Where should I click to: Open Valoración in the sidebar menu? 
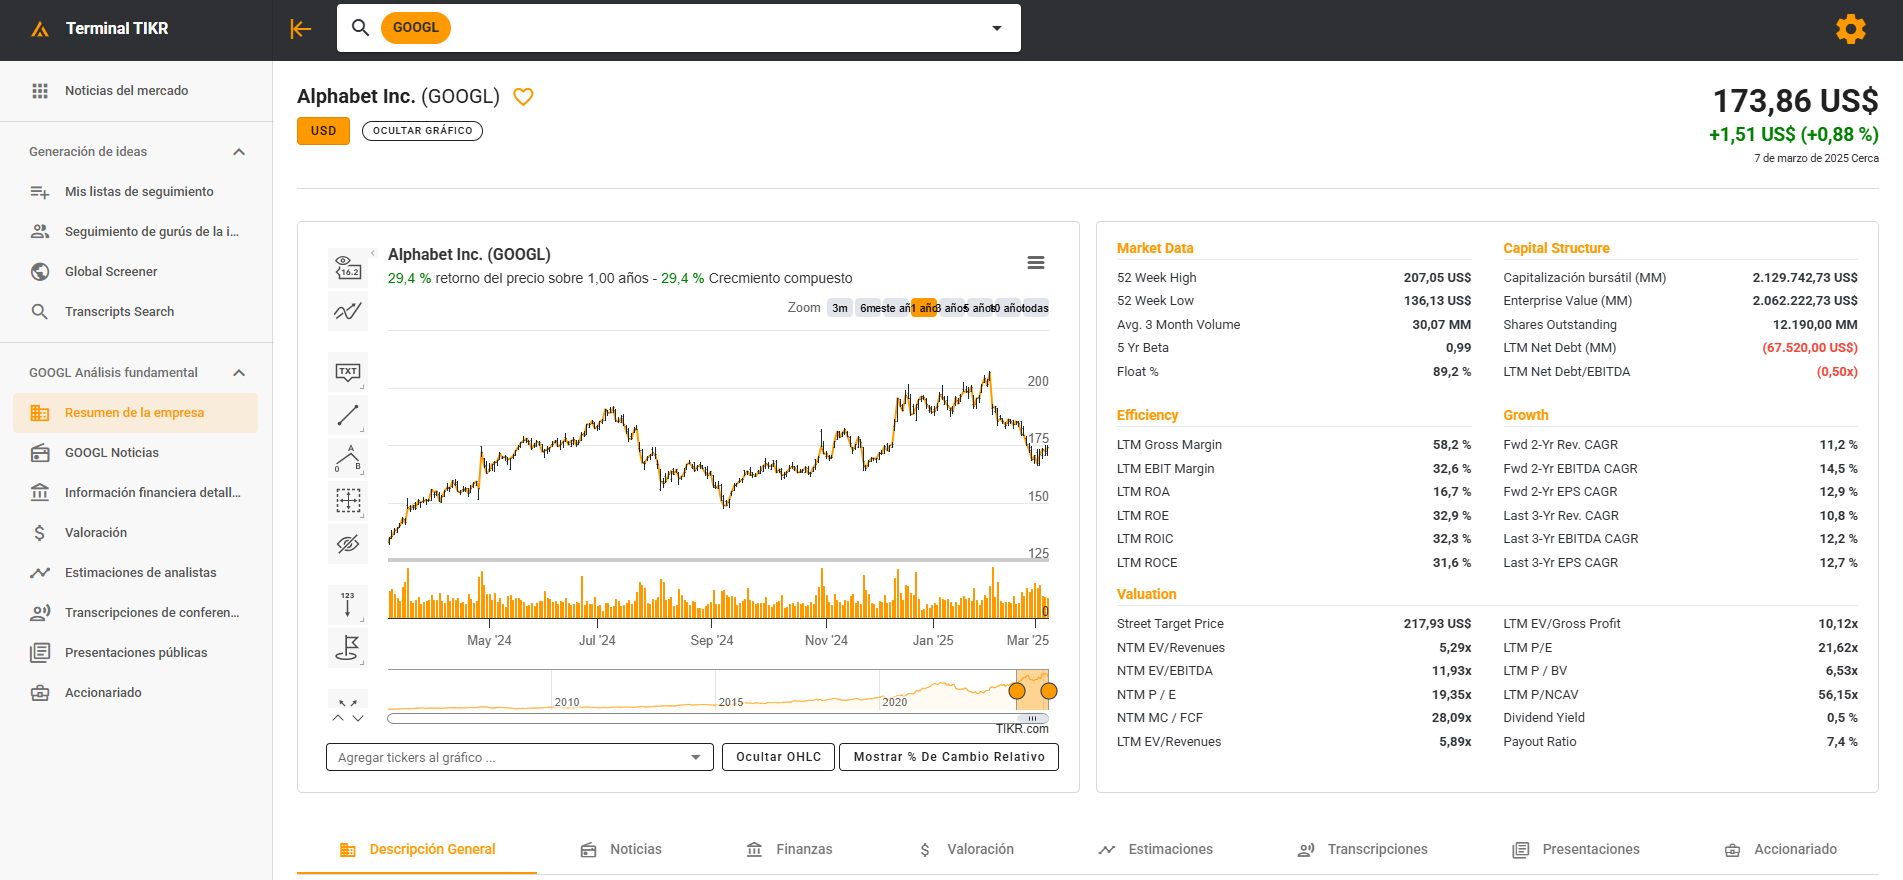pyautogui.click(x=96, y=533)
